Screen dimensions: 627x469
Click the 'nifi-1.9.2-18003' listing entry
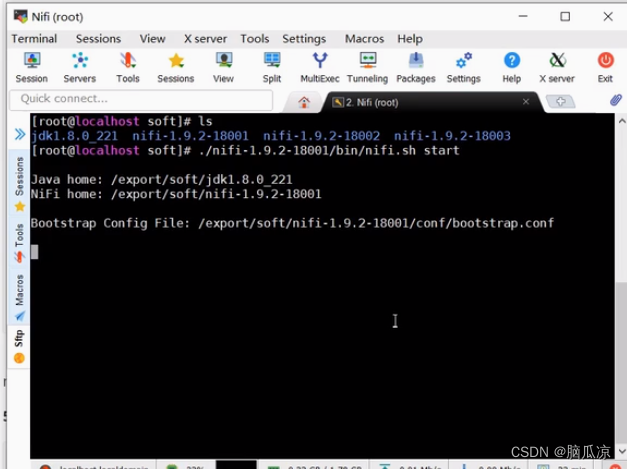[452, 136]
